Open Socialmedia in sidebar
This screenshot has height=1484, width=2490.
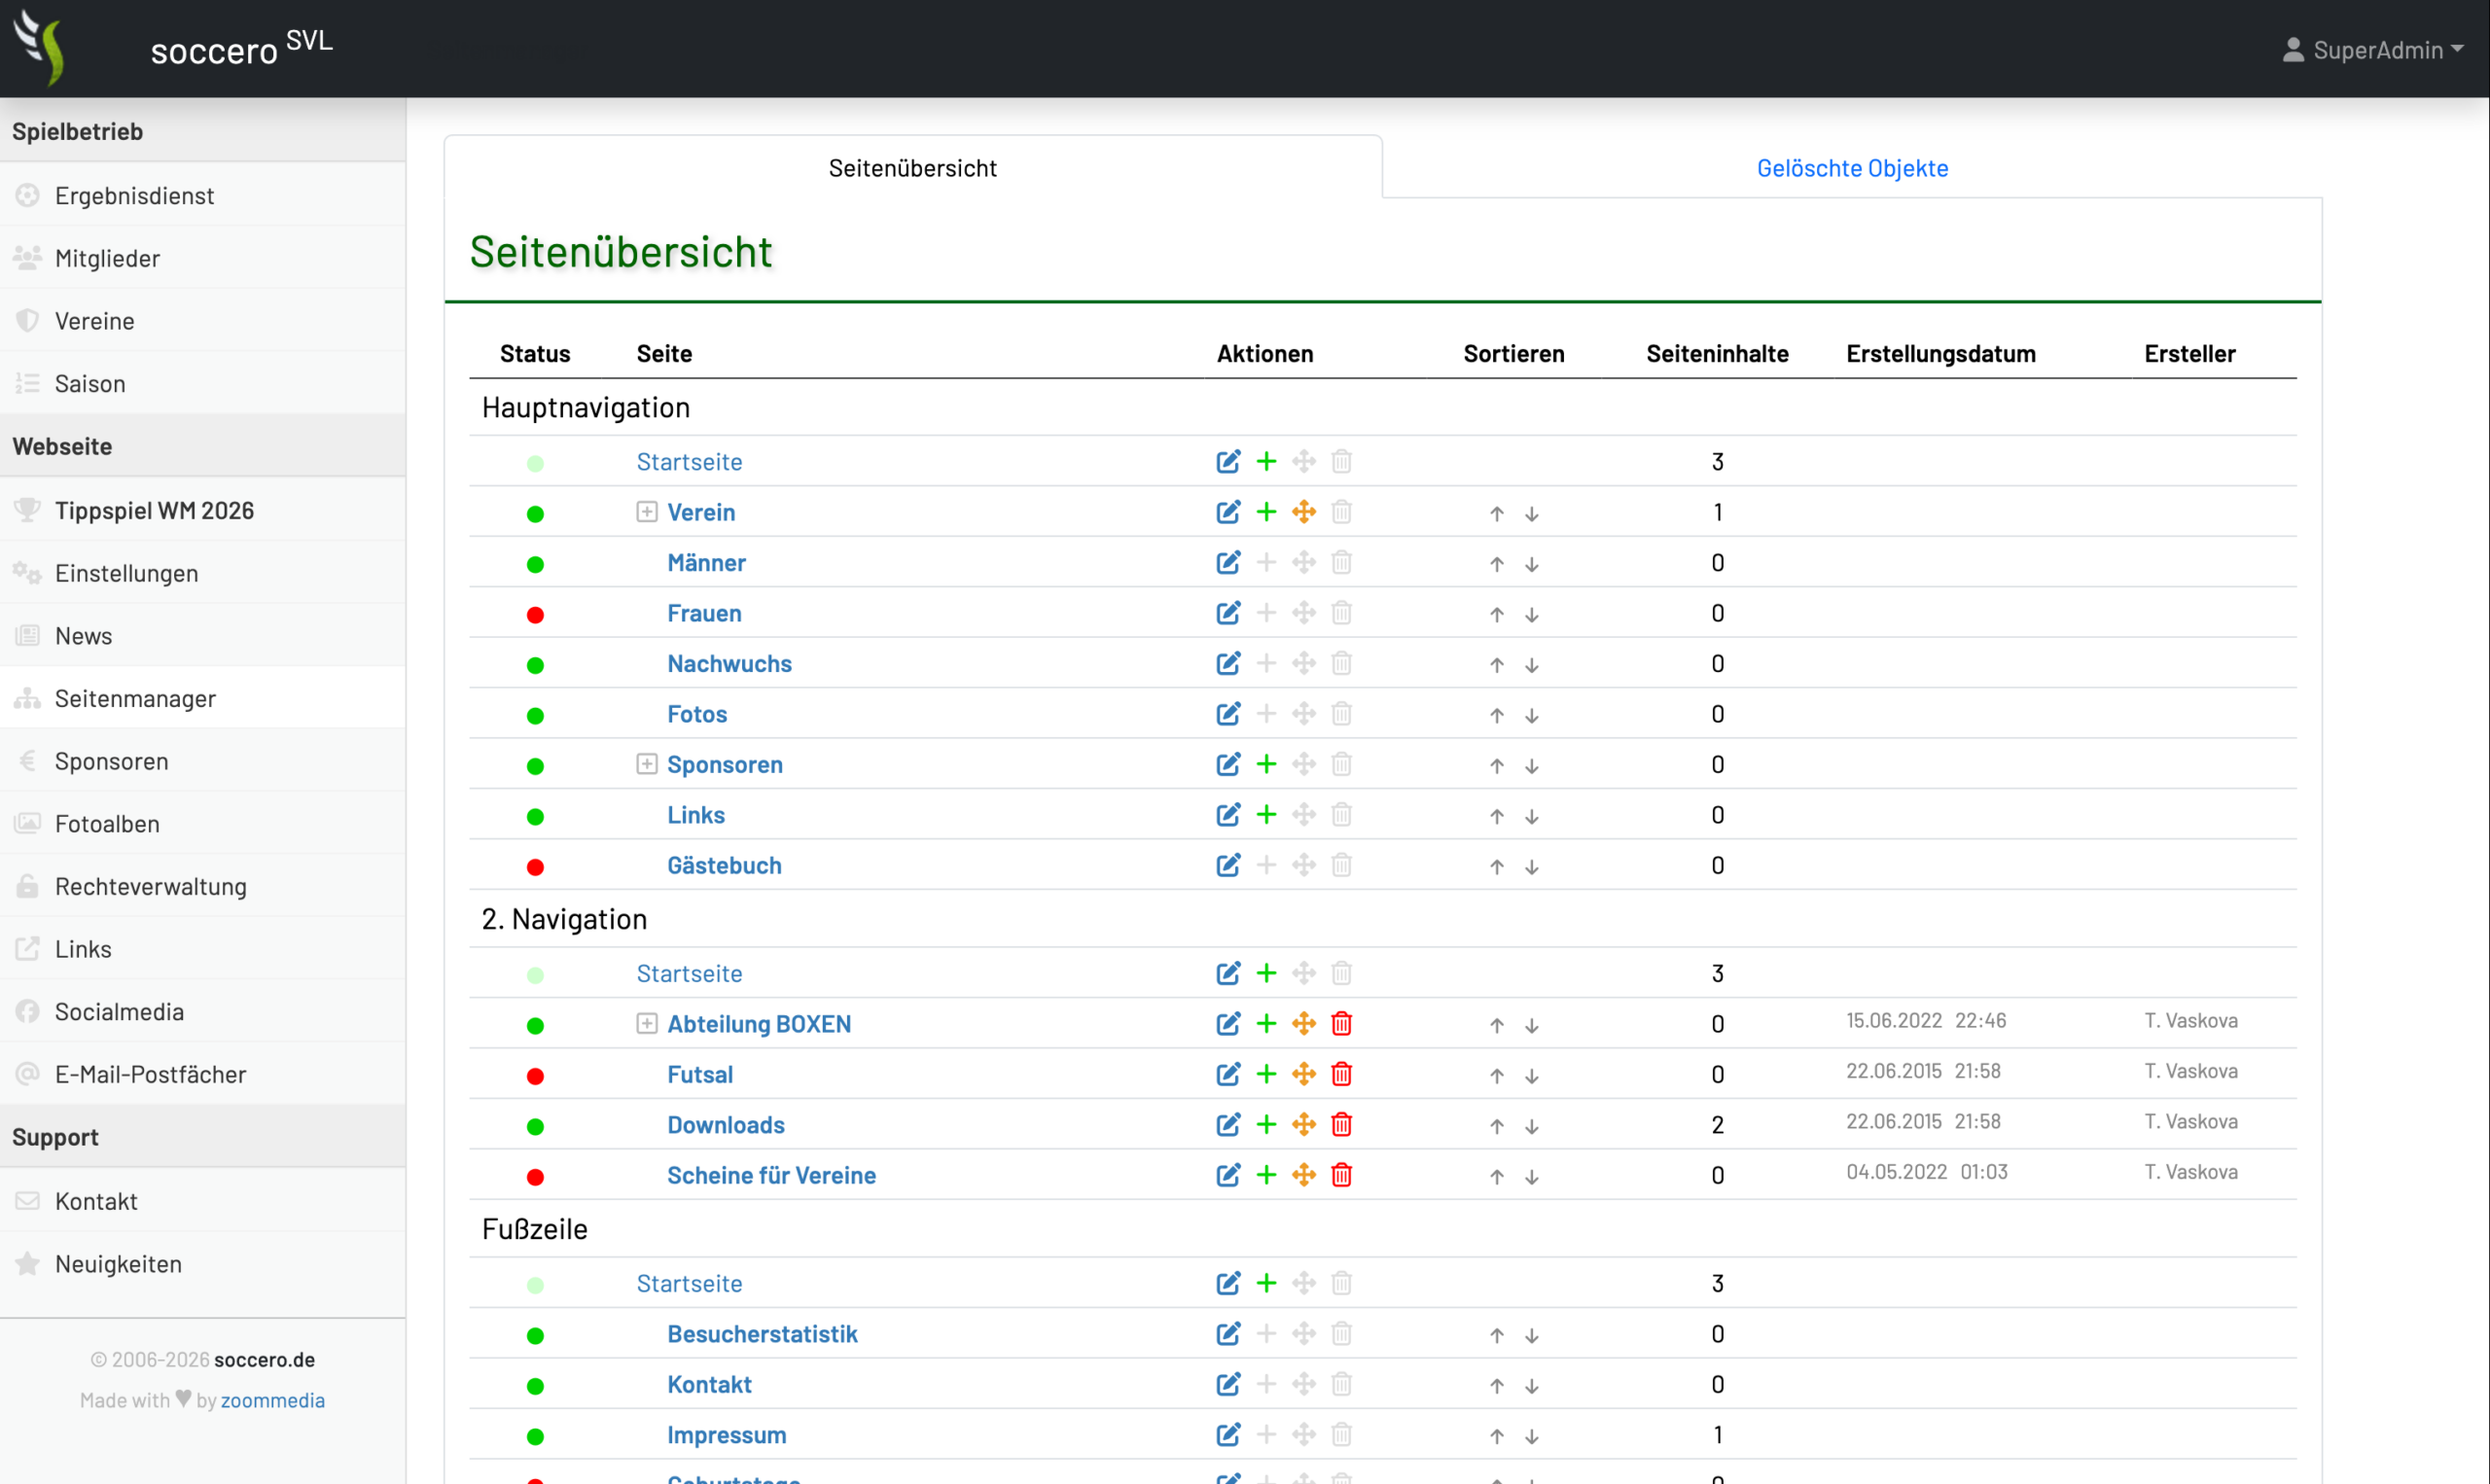203,1011
